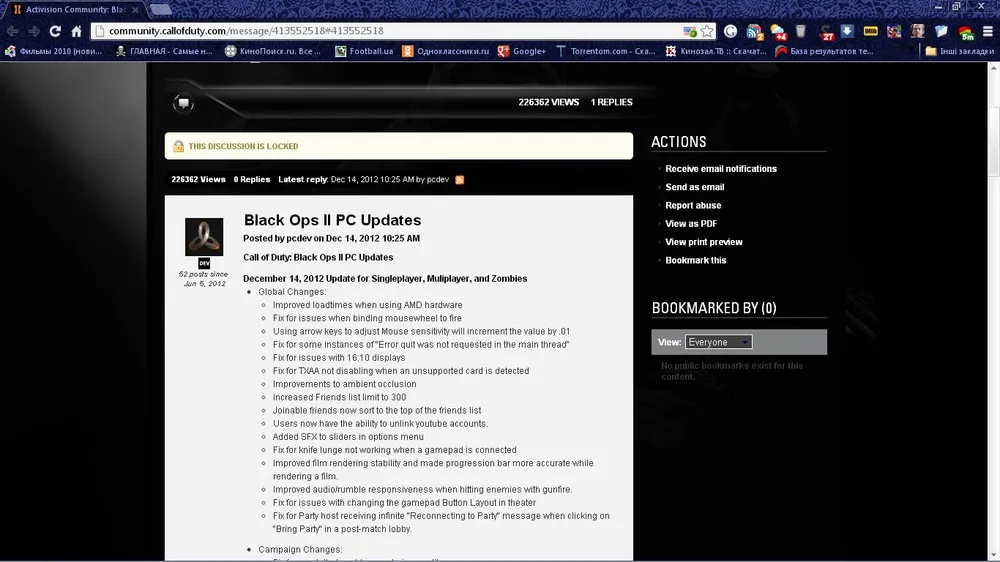Click 'Fix for issues with 16:10 displays' line
Image resolution: width=1000 pixels, height=562 pixels.
(x=339, y=358)
